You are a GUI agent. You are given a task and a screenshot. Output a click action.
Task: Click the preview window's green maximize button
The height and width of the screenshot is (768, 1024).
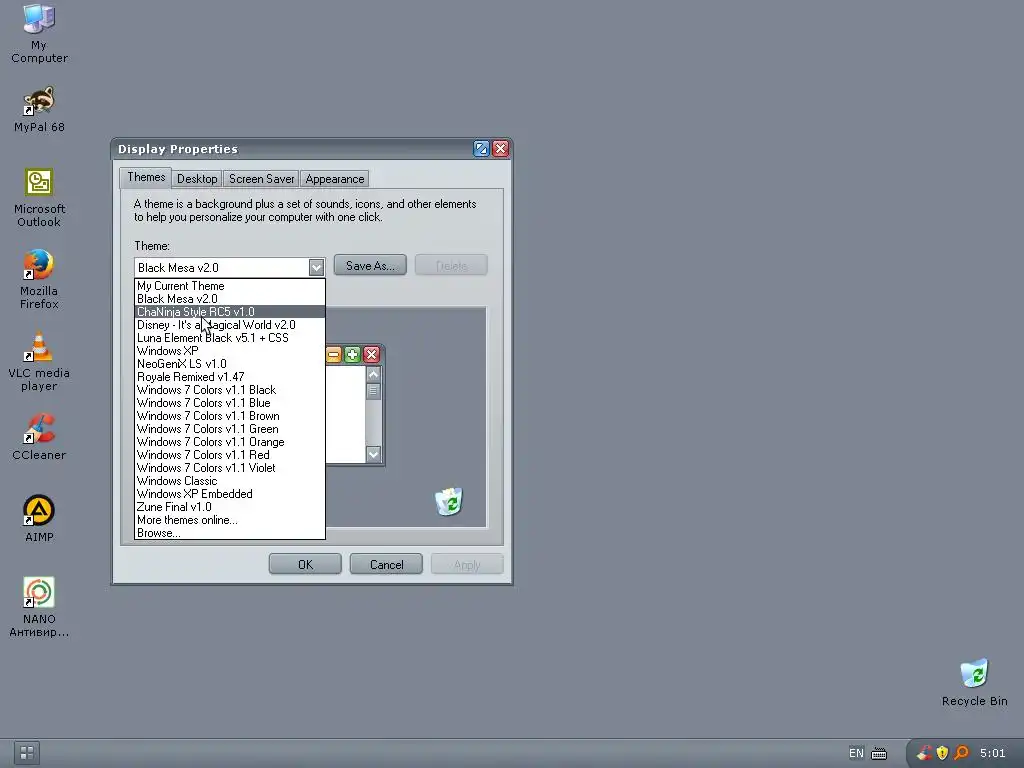click(x=353, y=355)
